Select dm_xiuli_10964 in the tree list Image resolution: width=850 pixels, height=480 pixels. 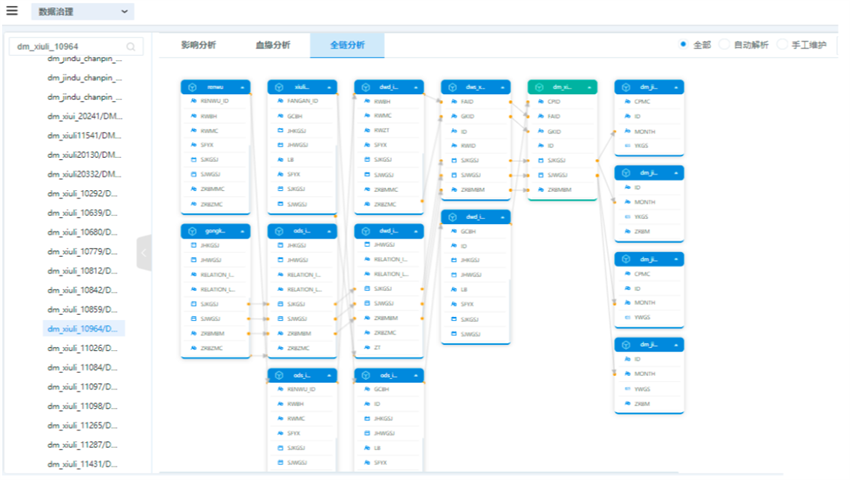pos(84,329)
